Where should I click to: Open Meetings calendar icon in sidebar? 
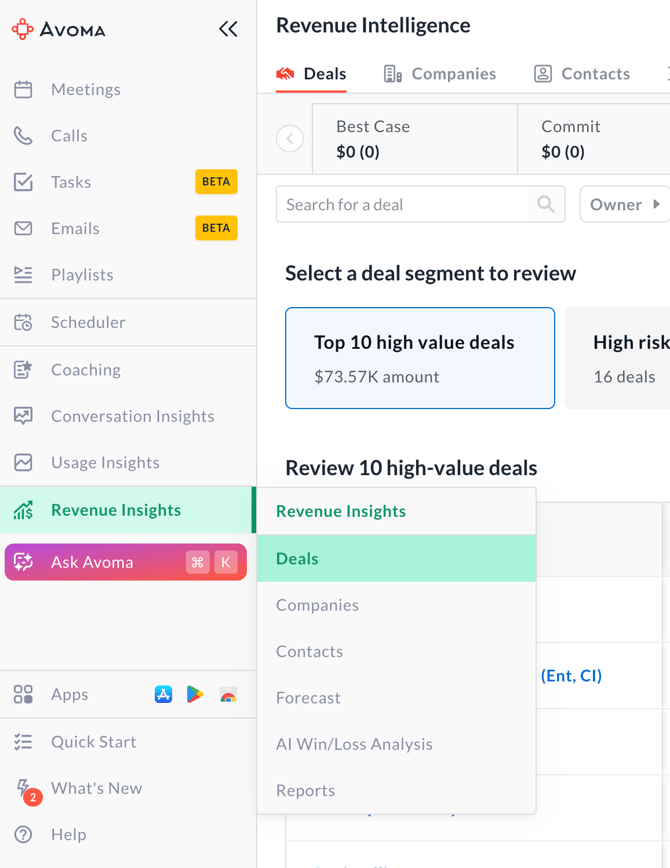[23, 89]
